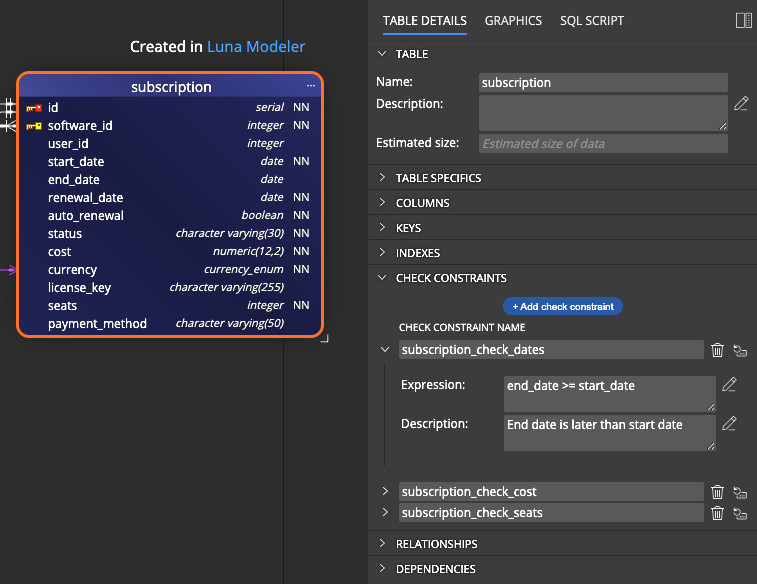Viewport: 757px width, 584px height.
Task: Click the convert icon beside subscription_check_dates
Action: pos(740,350)
